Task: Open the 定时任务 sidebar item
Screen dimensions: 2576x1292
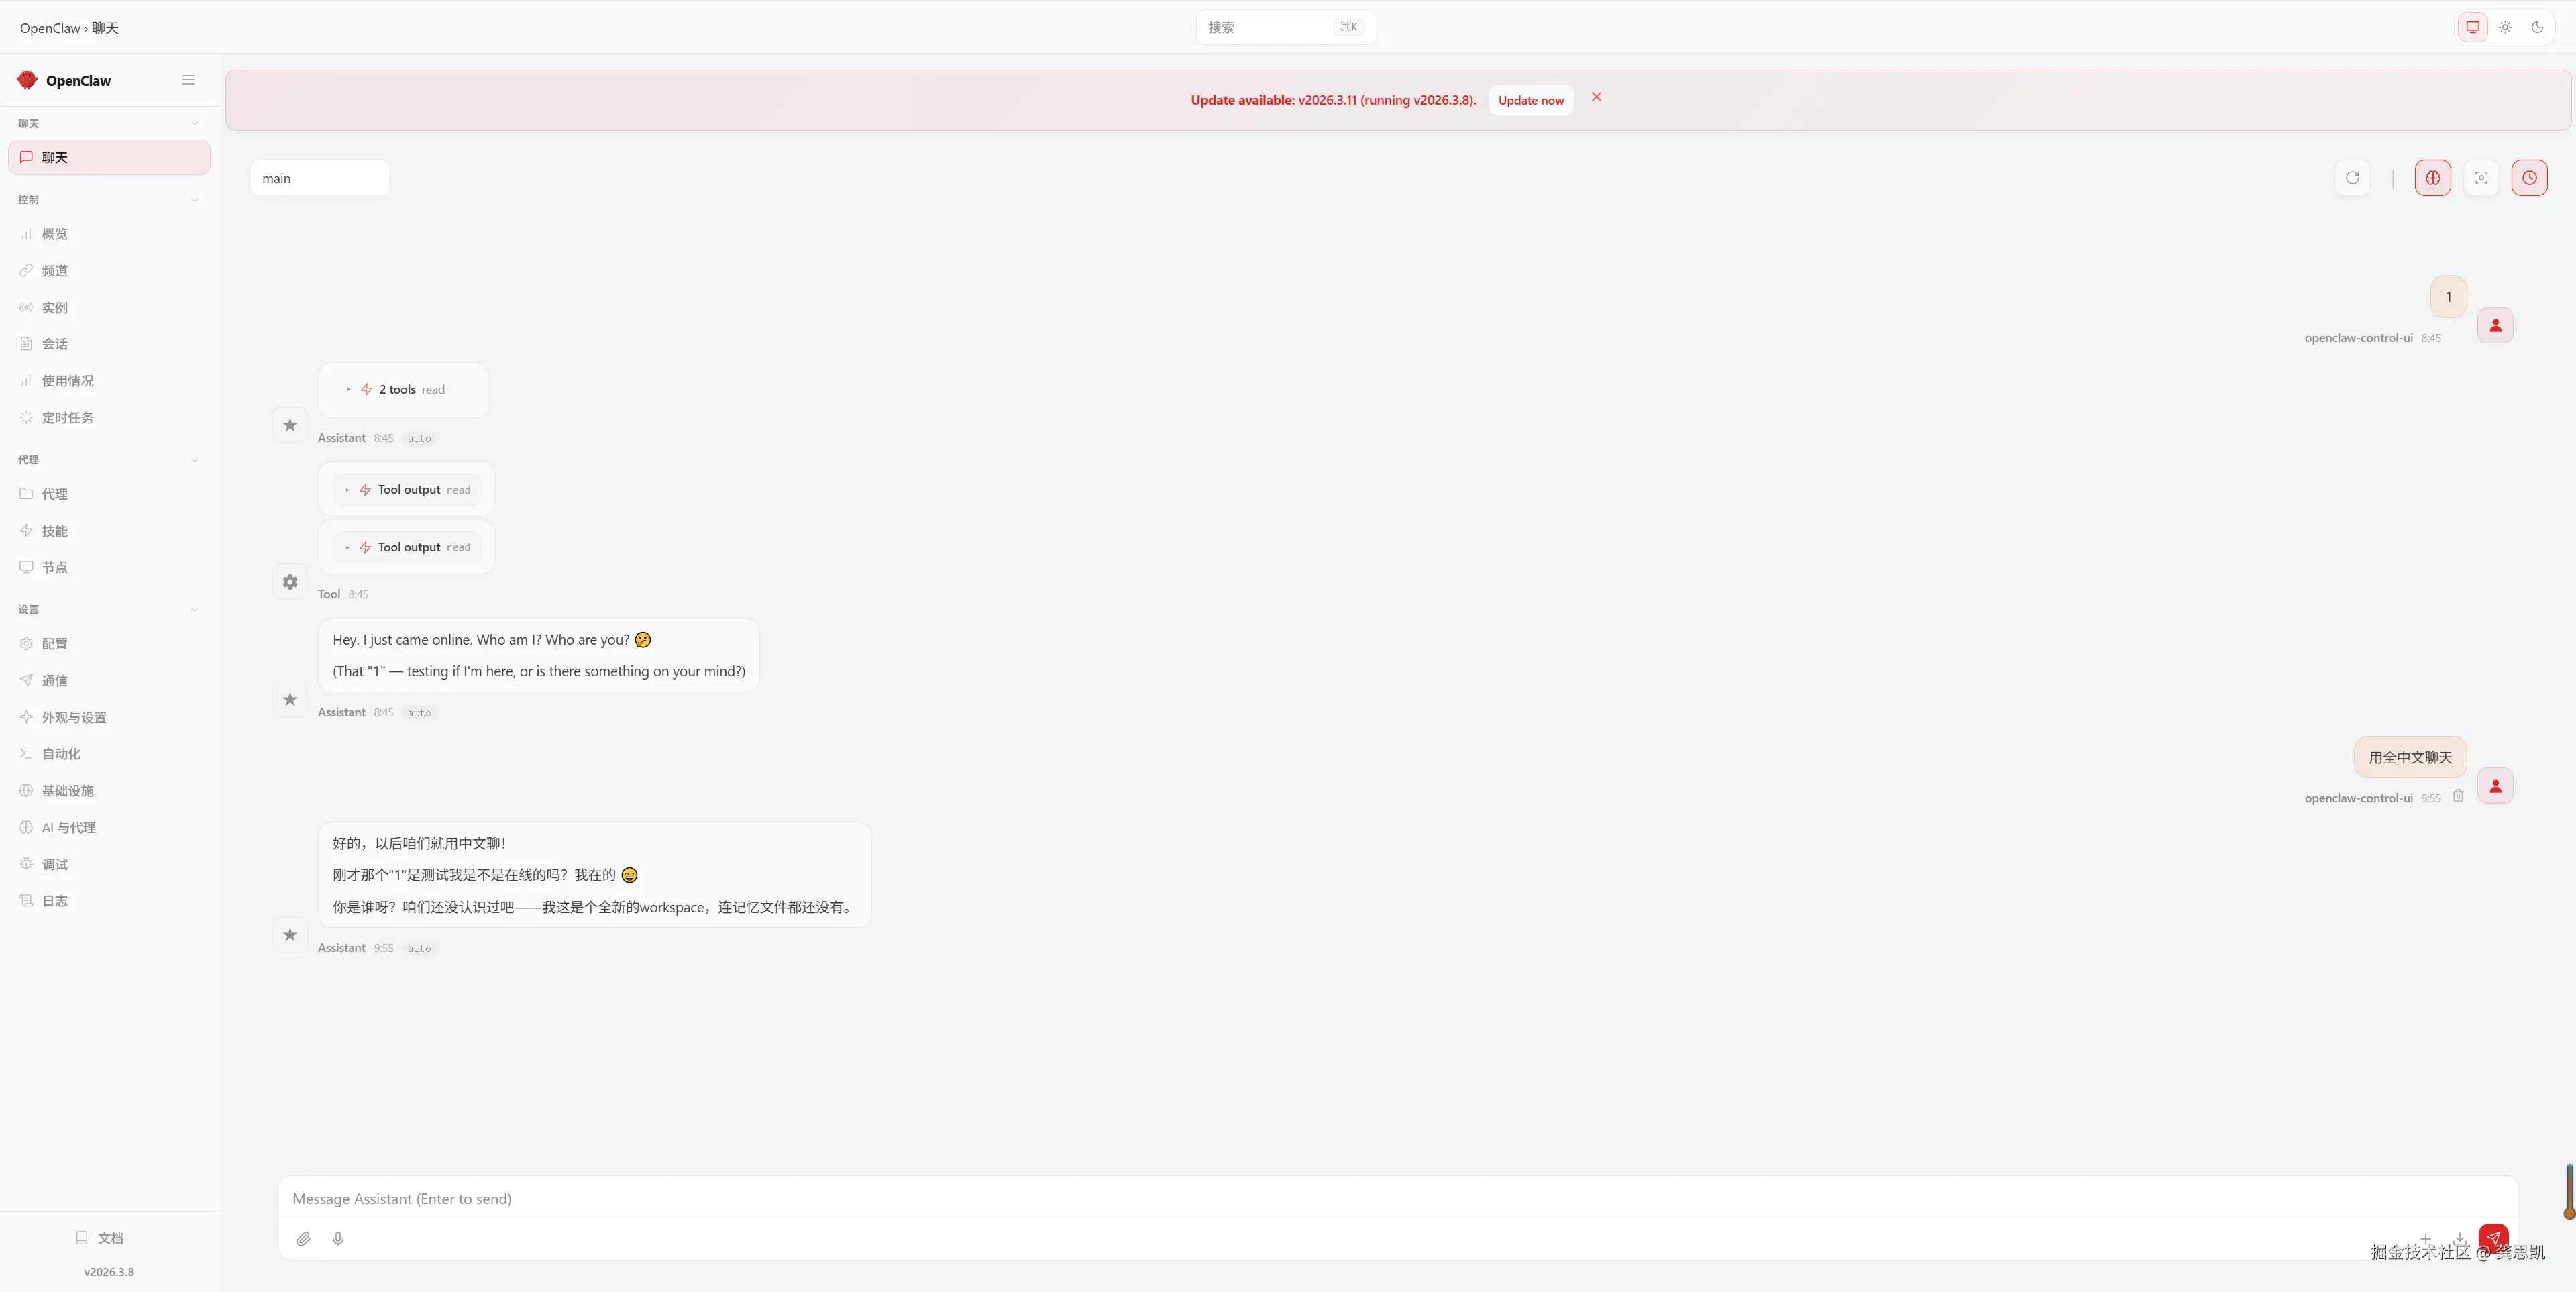Action: click(67, 418)
